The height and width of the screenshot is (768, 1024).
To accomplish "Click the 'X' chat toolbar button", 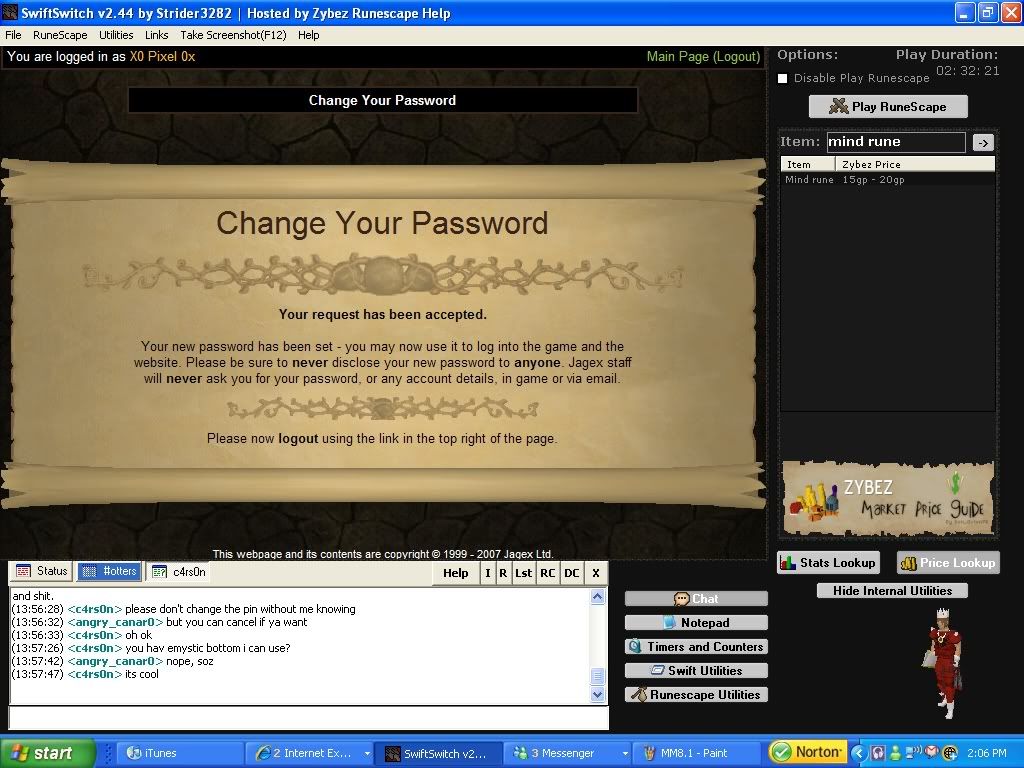I will click(596, 573).
